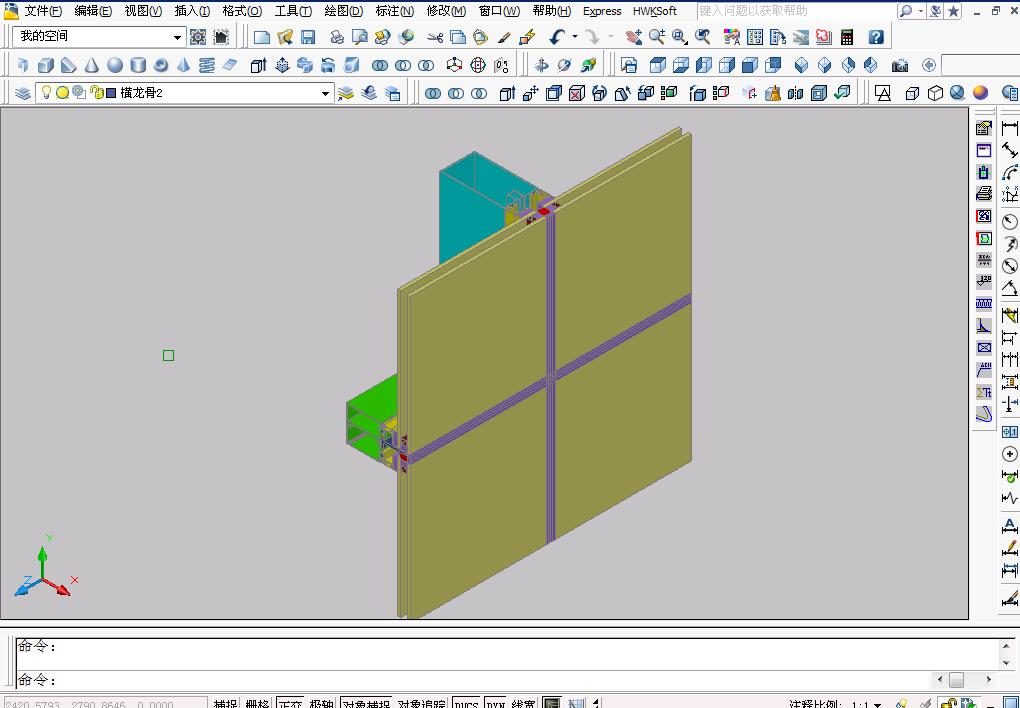This screenshot has height=708, width=1020.
Task: Click the Undo arrow icon
Action: coord(556,37)
